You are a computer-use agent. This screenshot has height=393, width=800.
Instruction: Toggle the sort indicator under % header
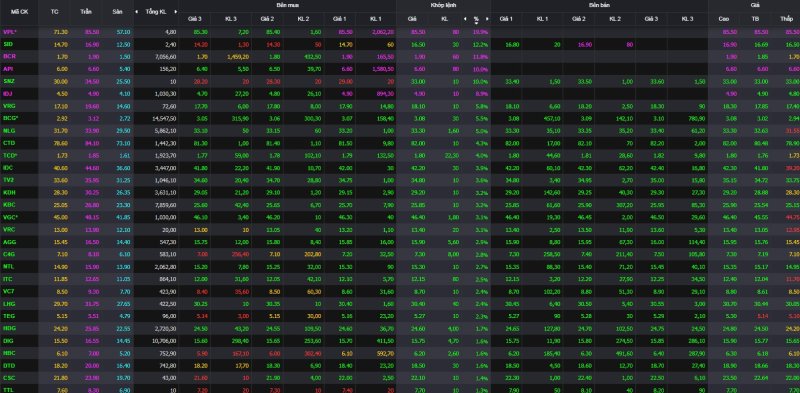[476, 23]
